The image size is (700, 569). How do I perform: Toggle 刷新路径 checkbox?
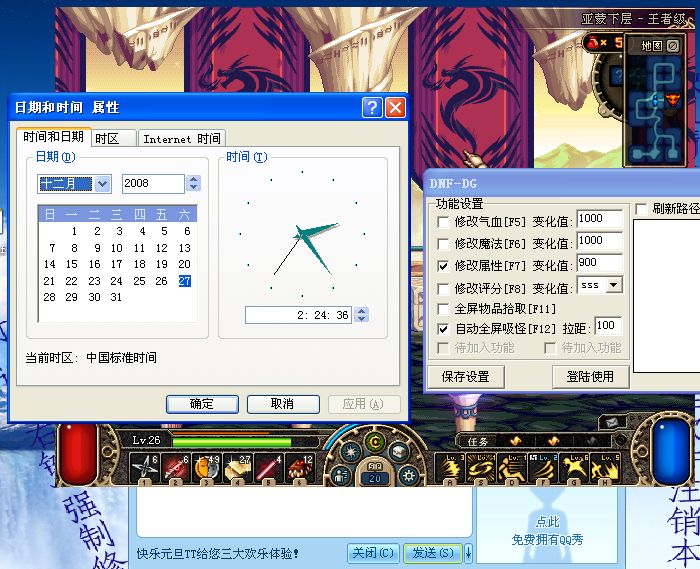point(642,209)
